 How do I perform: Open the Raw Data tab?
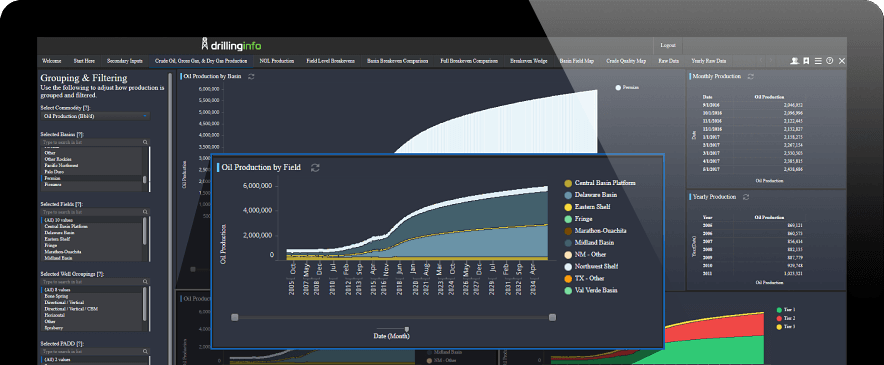[669, 61]
